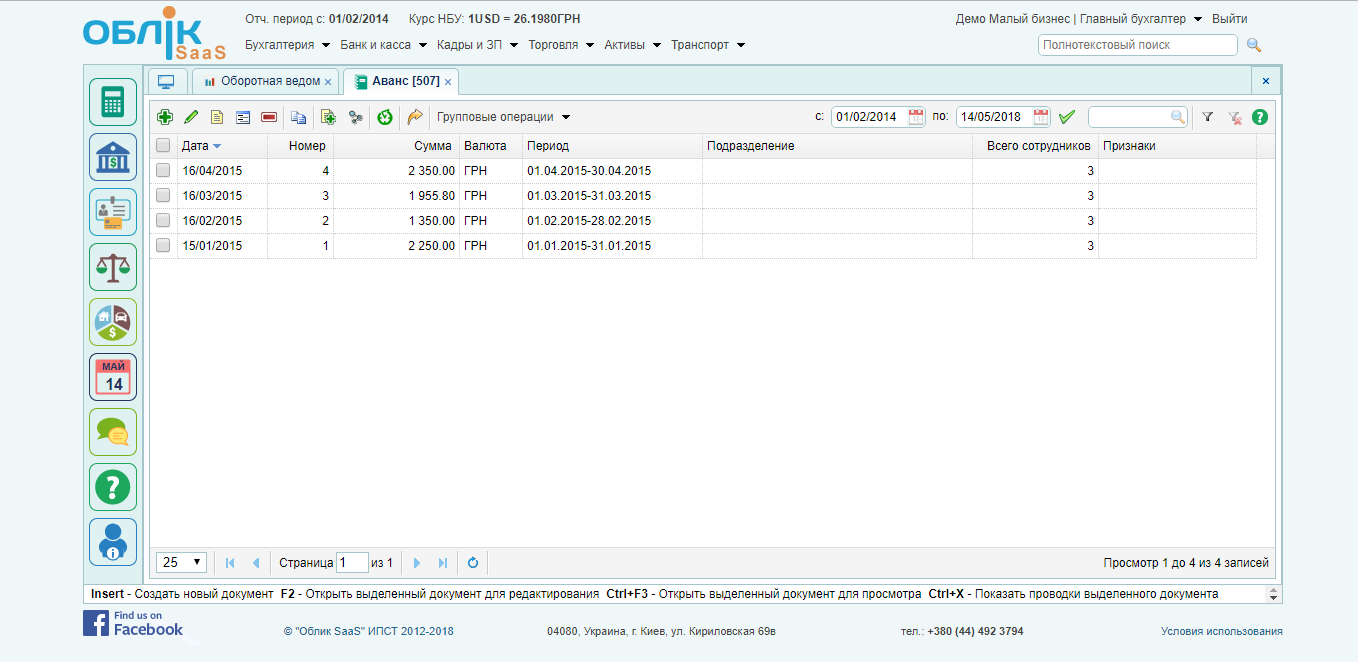
Task: Expand the Групповые операции dropdown
Action: tap(503, 117)
